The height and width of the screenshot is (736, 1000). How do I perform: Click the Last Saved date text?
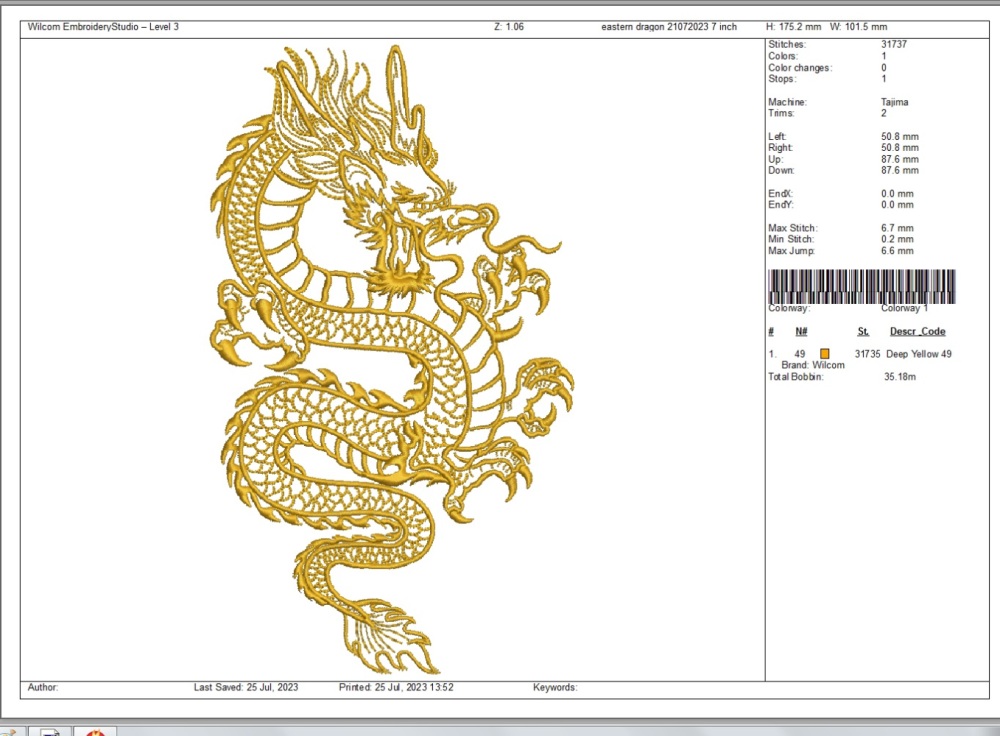[246, 688]
